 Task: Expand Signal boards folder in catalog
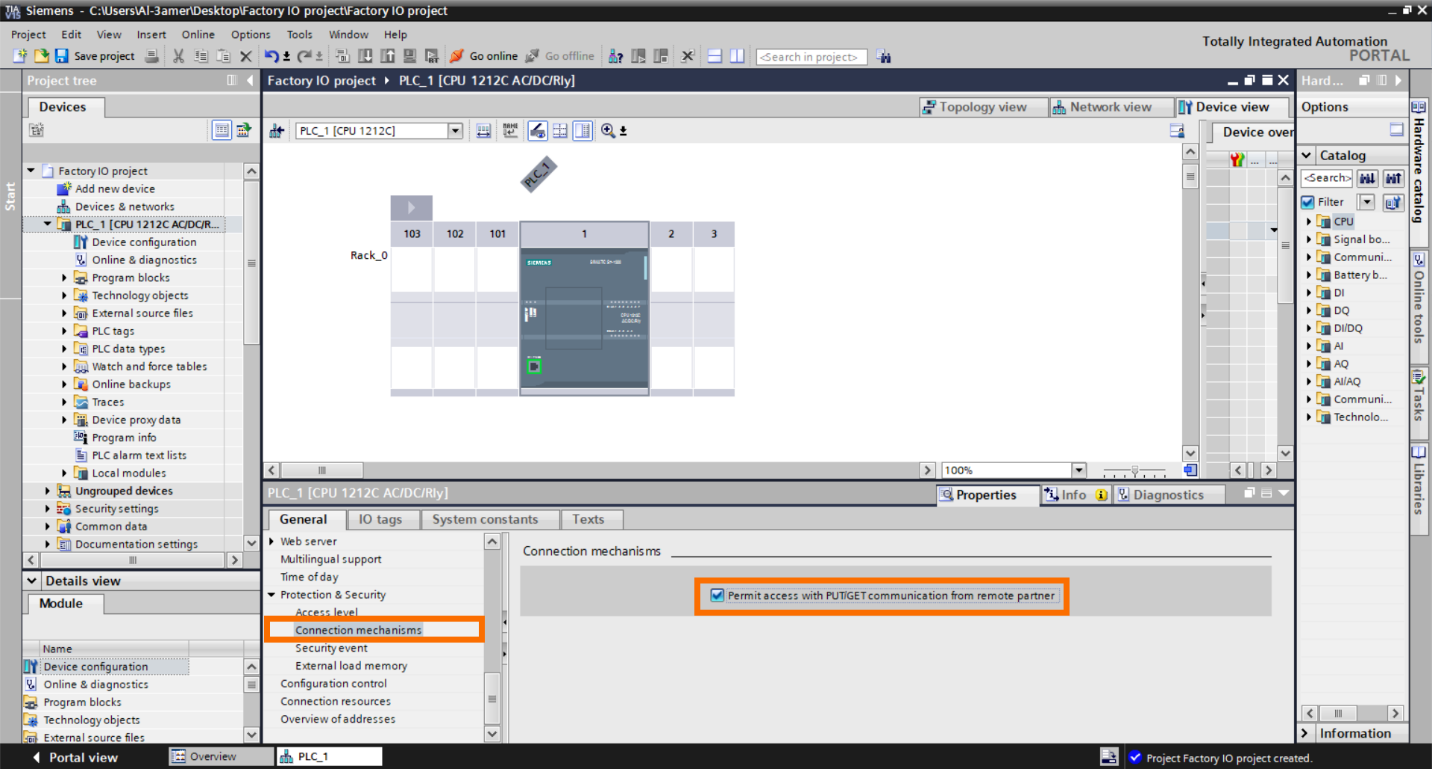[1308, 240]
